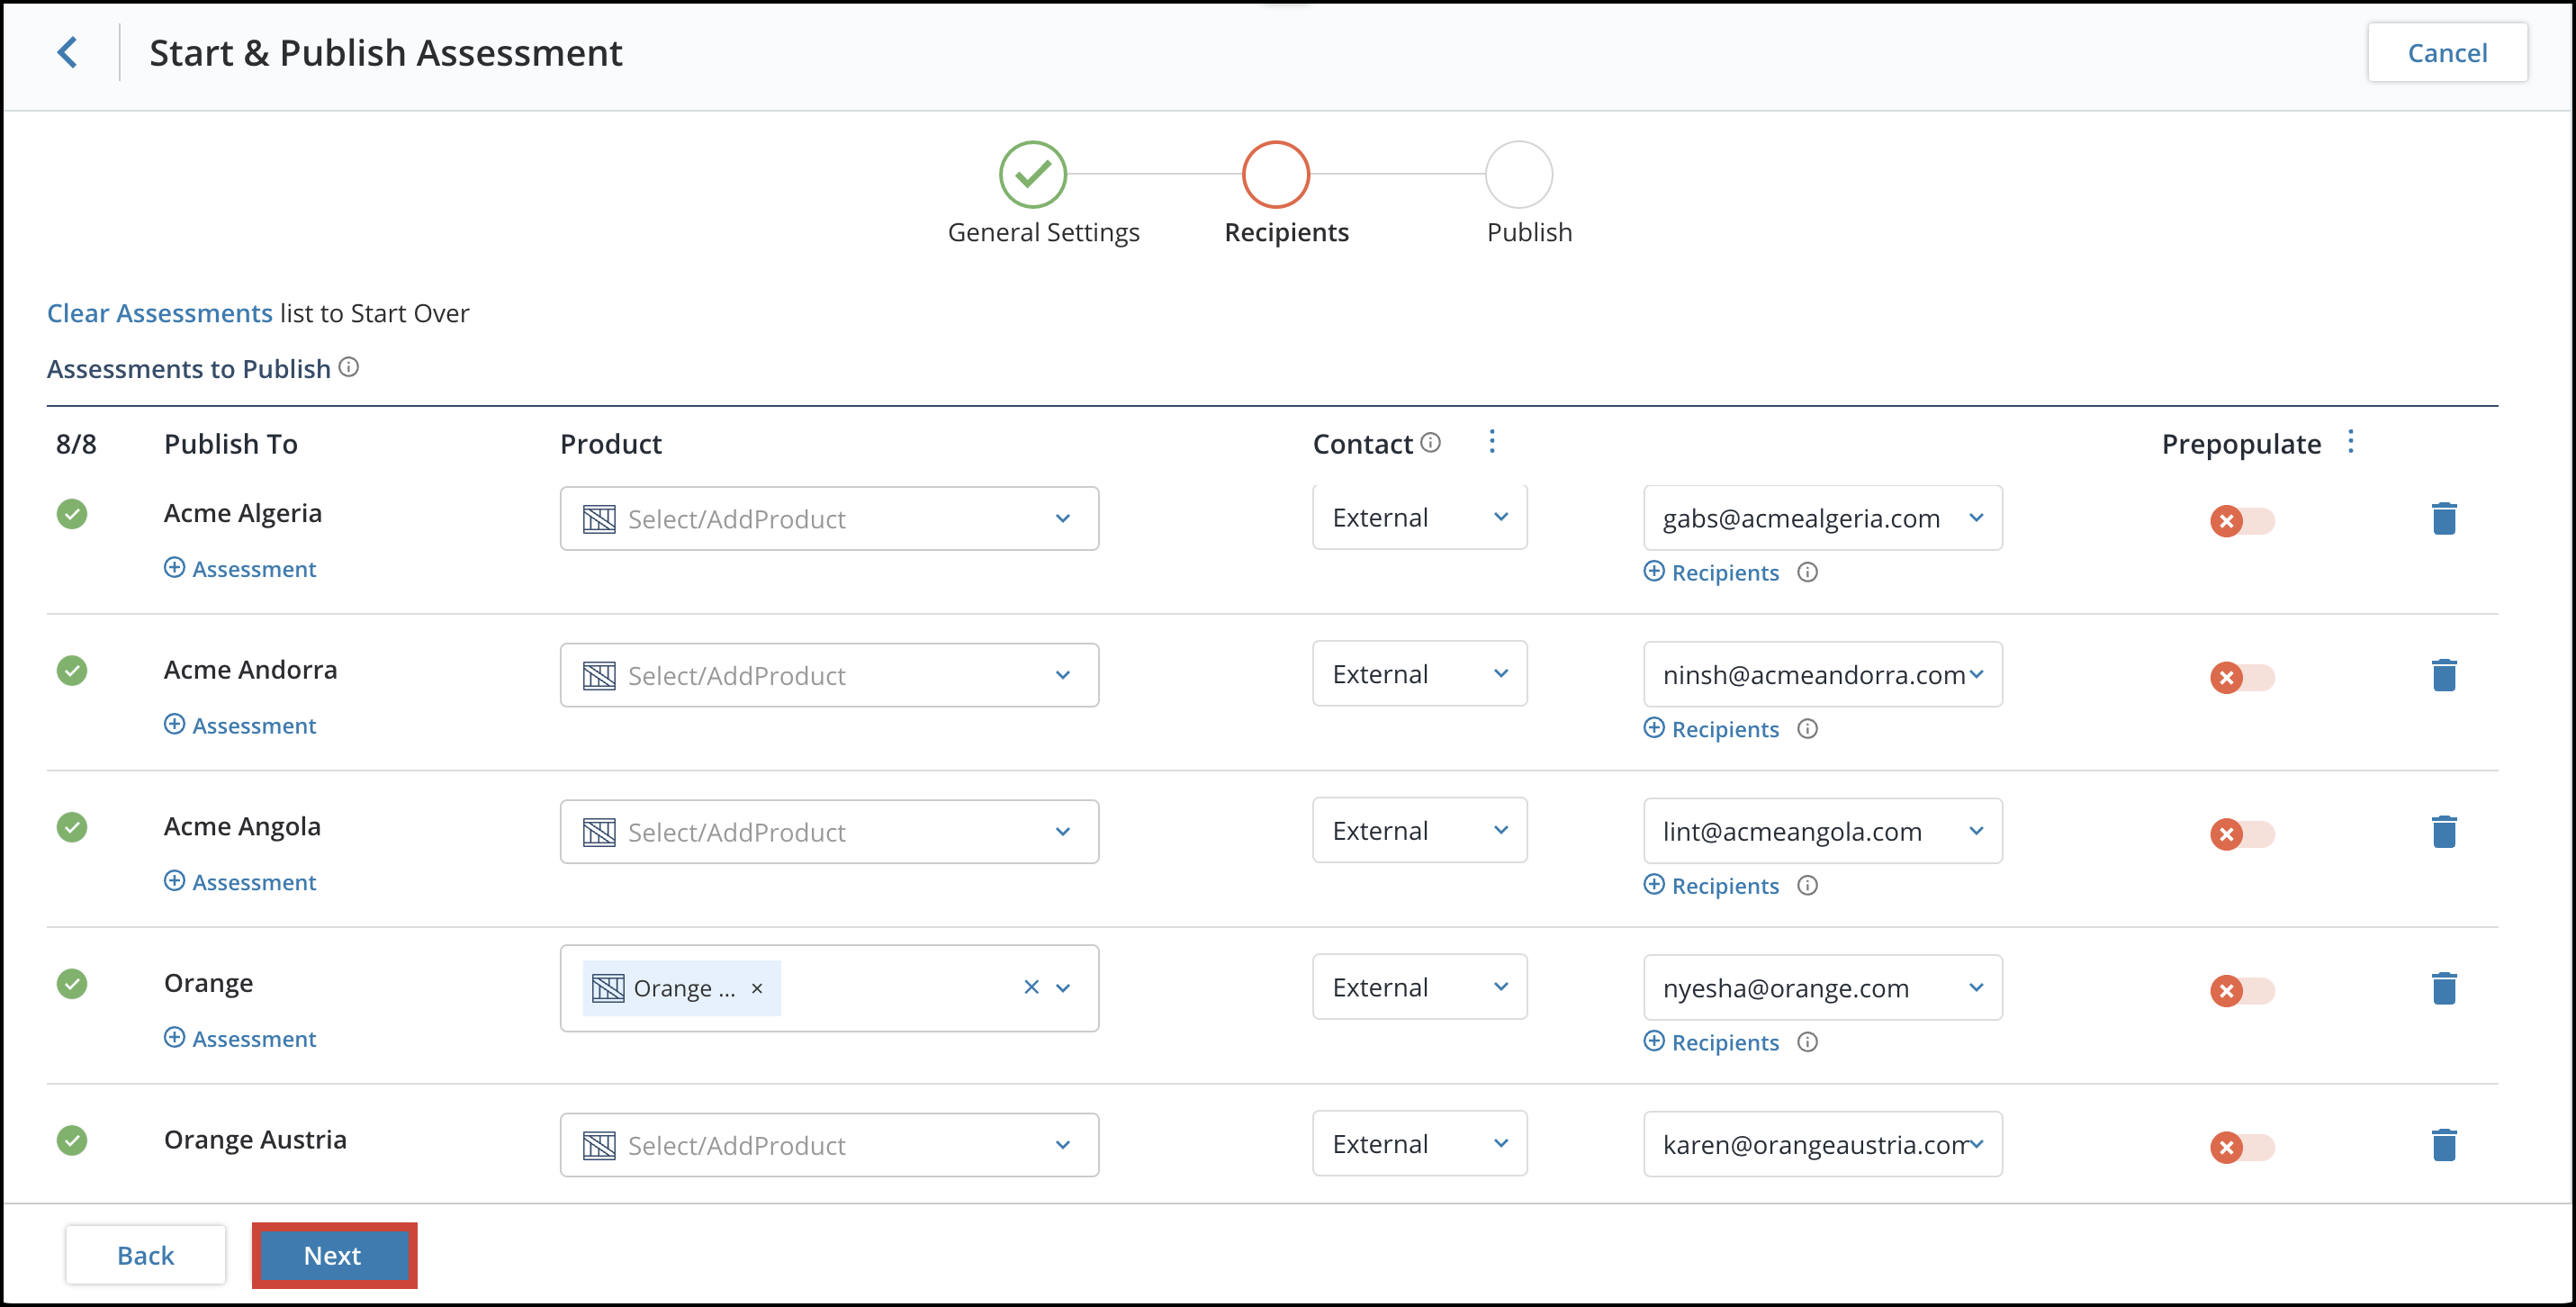Delete the Acme Algeria assessment row
The image size is (2576, 1307).
tap(2444, 518)
